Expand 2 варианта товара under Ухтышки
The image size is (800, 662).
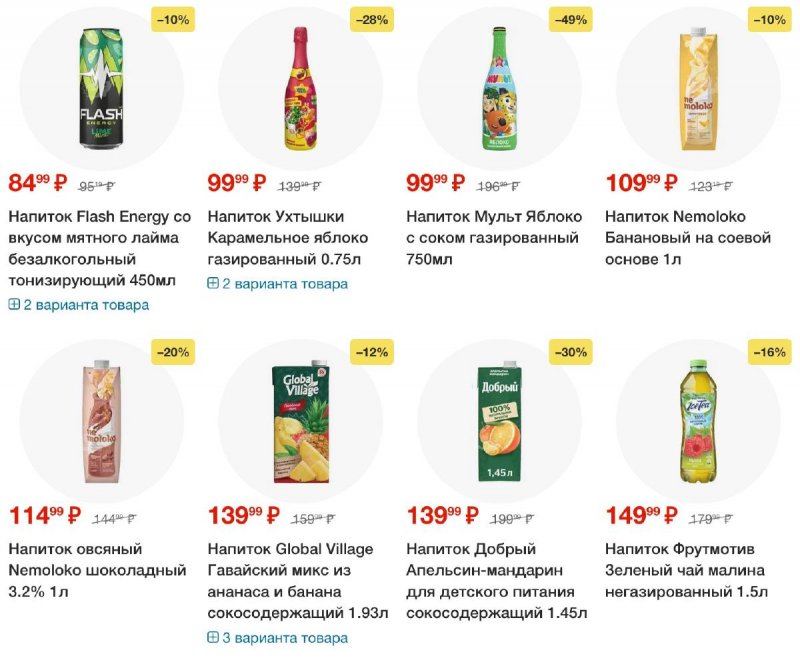point(278,284)
